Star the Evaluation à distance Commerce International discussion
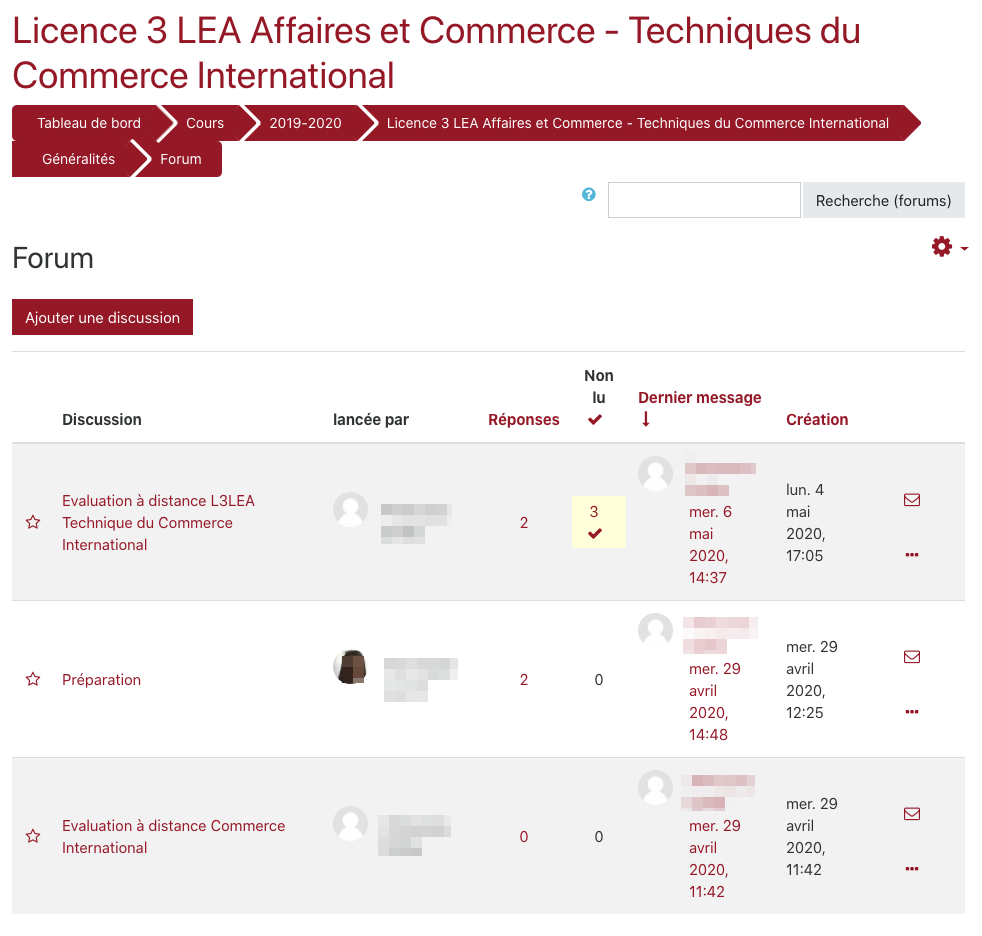The image size is (982, 936). [33, 837]
